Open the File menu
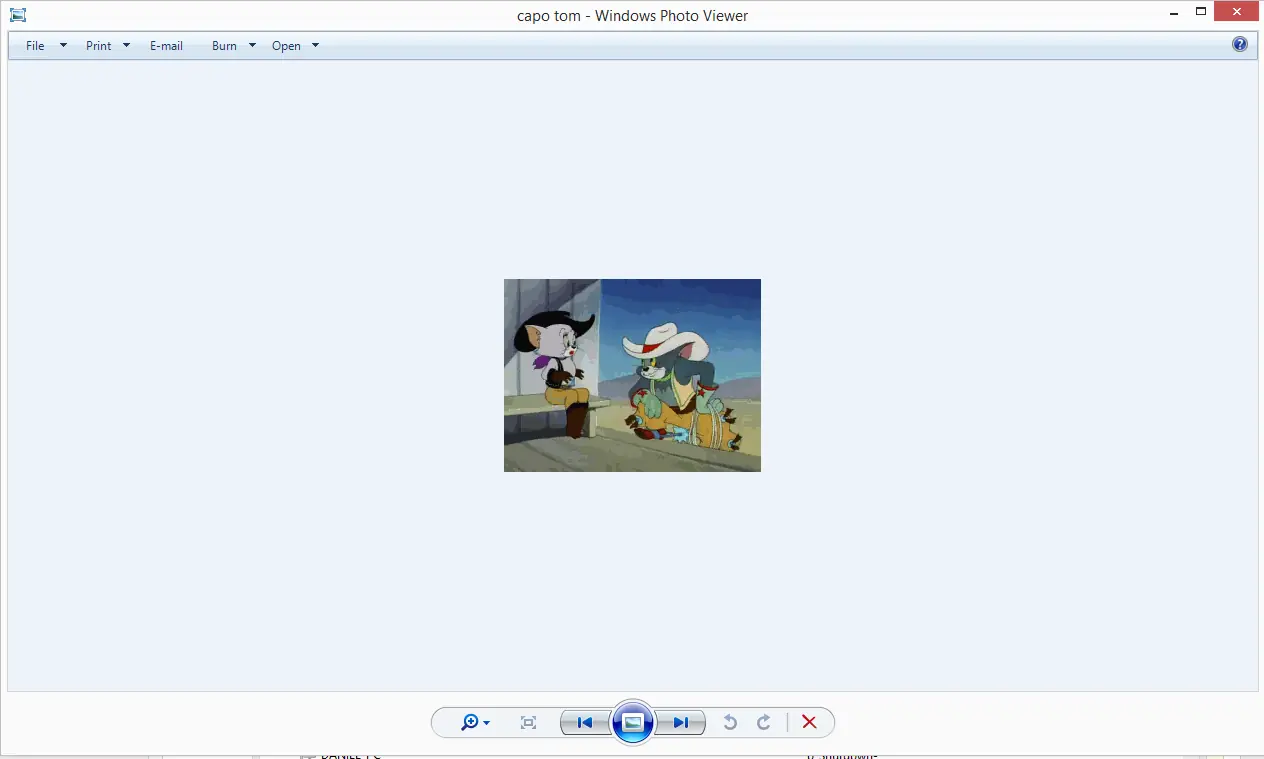Screen dimensions: 1264x759 pos(35,46)
